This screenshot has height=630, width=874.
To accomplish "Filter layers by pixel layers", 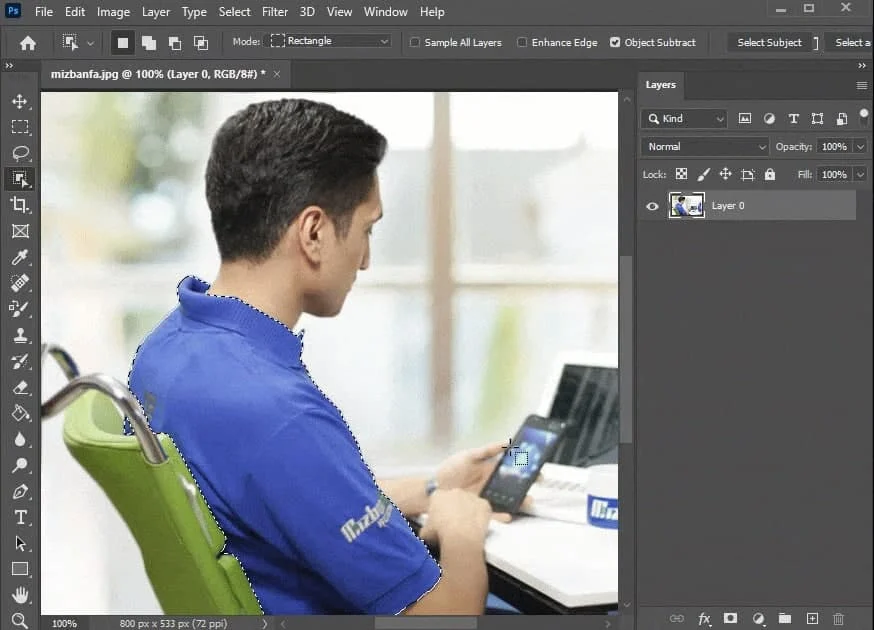I will click(745, 118).
